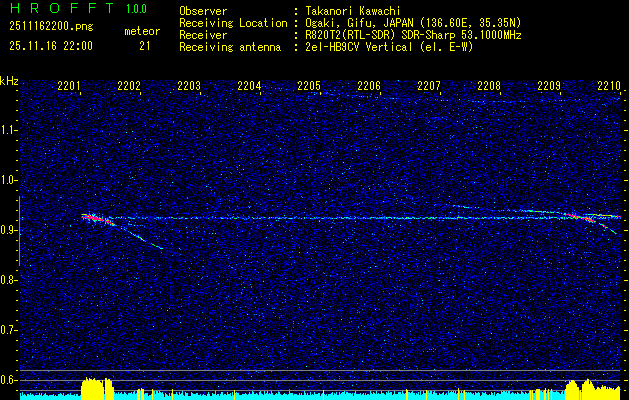Click the 2209 time marker
This screenshot has width=629, height=400.
coord(549,85)
